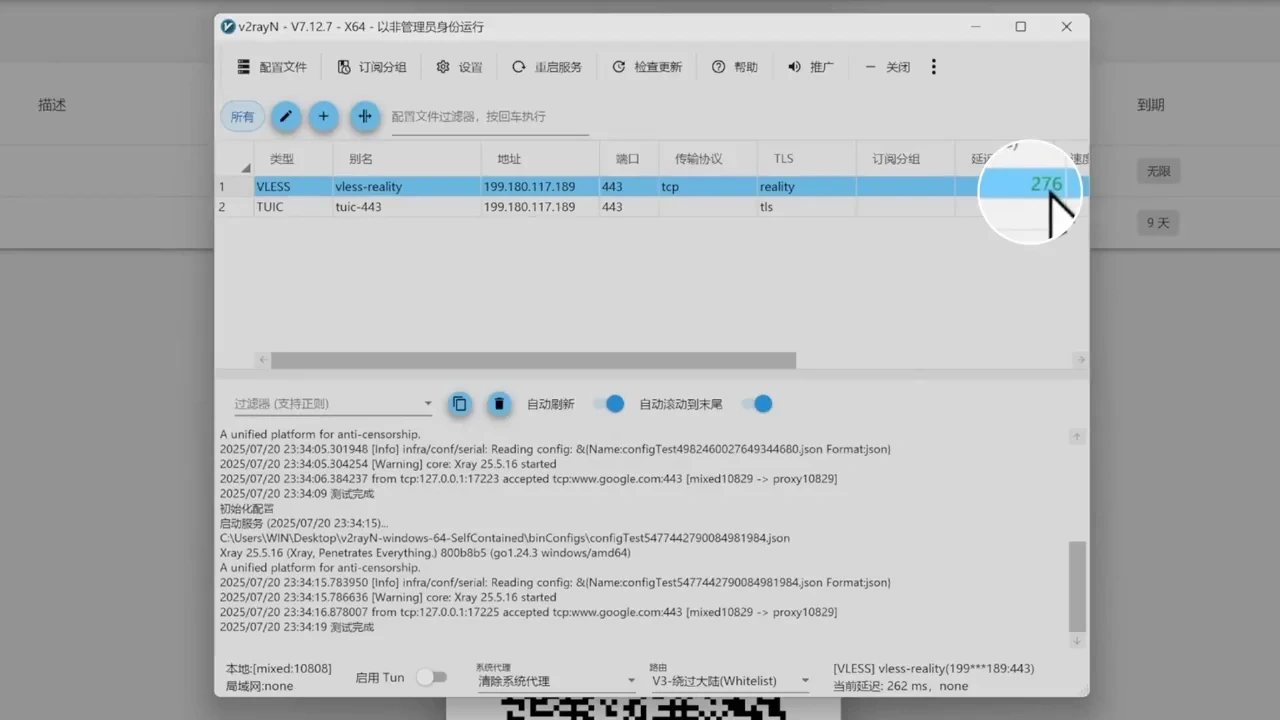Select the TUIC type cell
Screen dimensions: 1280x720
293,207
